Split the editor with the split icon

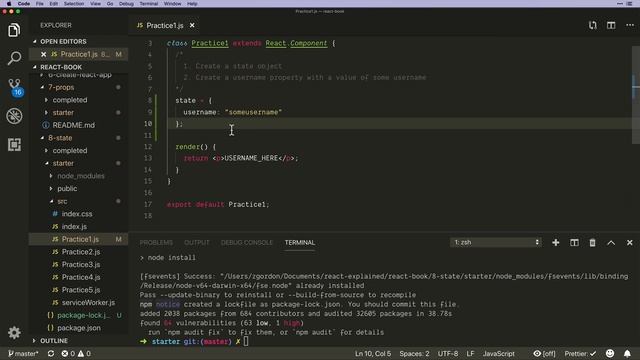tap(611, 25)
